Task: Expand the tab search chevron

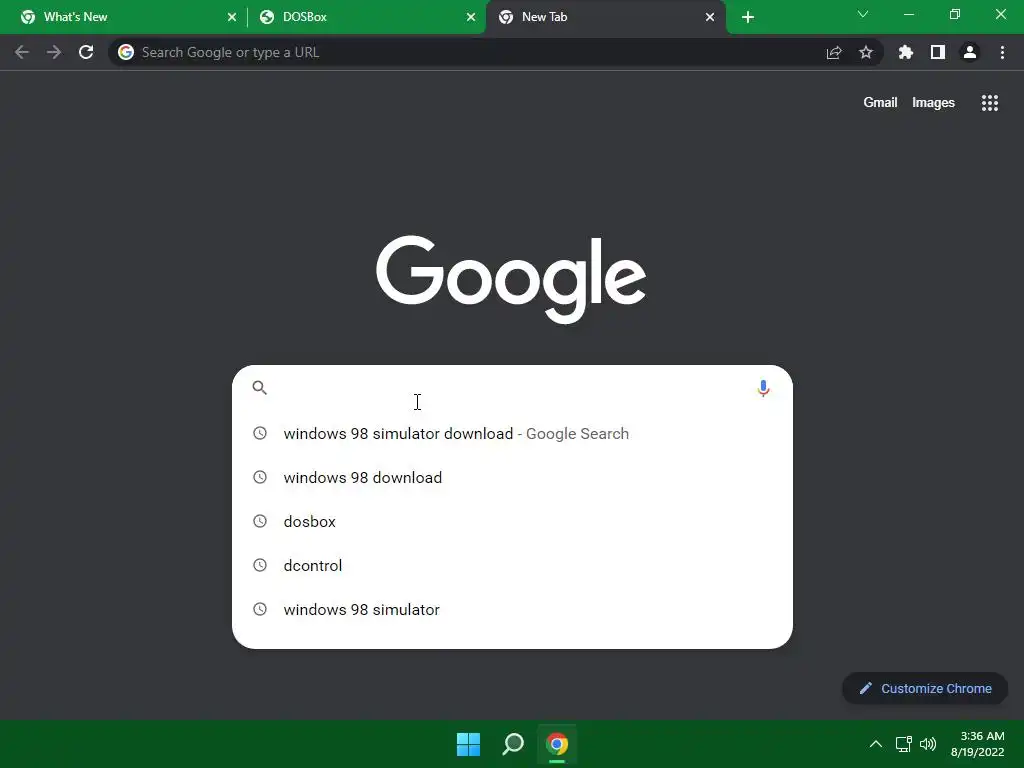Action: [863, 14]
